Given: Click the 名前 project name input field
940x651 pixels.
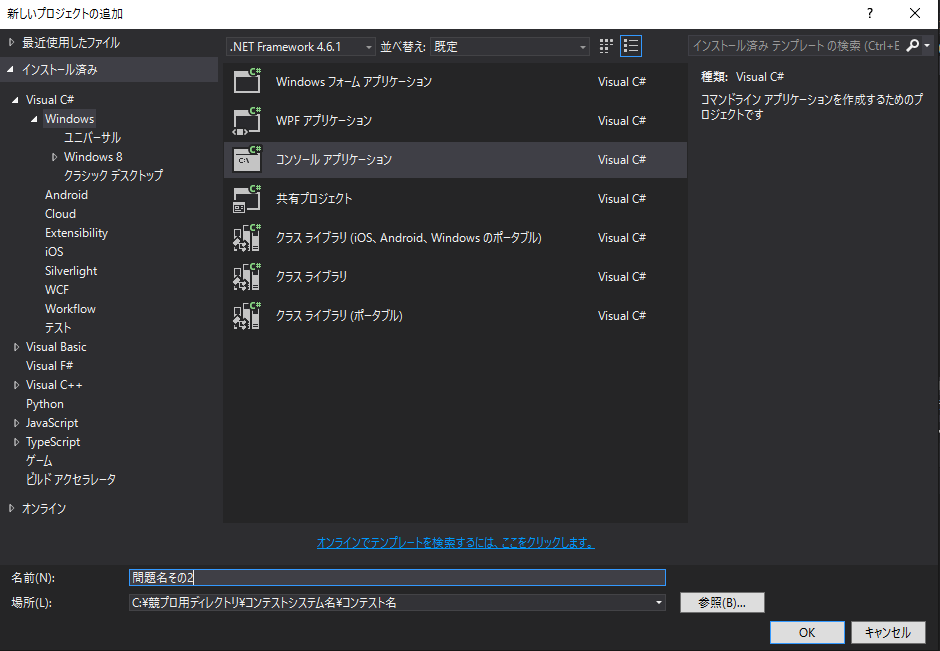Looking at the screenshot, I should (x=397, y=577).
